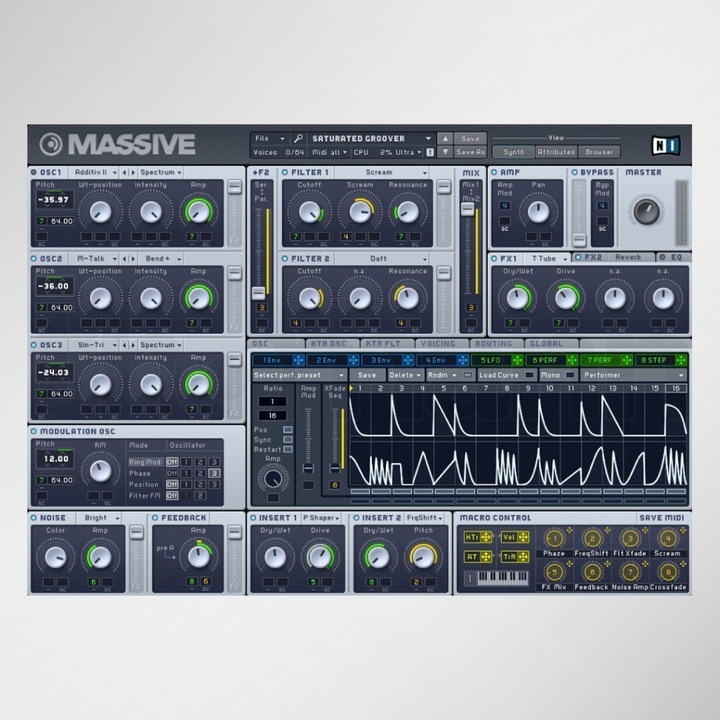
Task: Click the 3Env modulation drag-handle icon
Action: tap(407, 360)
